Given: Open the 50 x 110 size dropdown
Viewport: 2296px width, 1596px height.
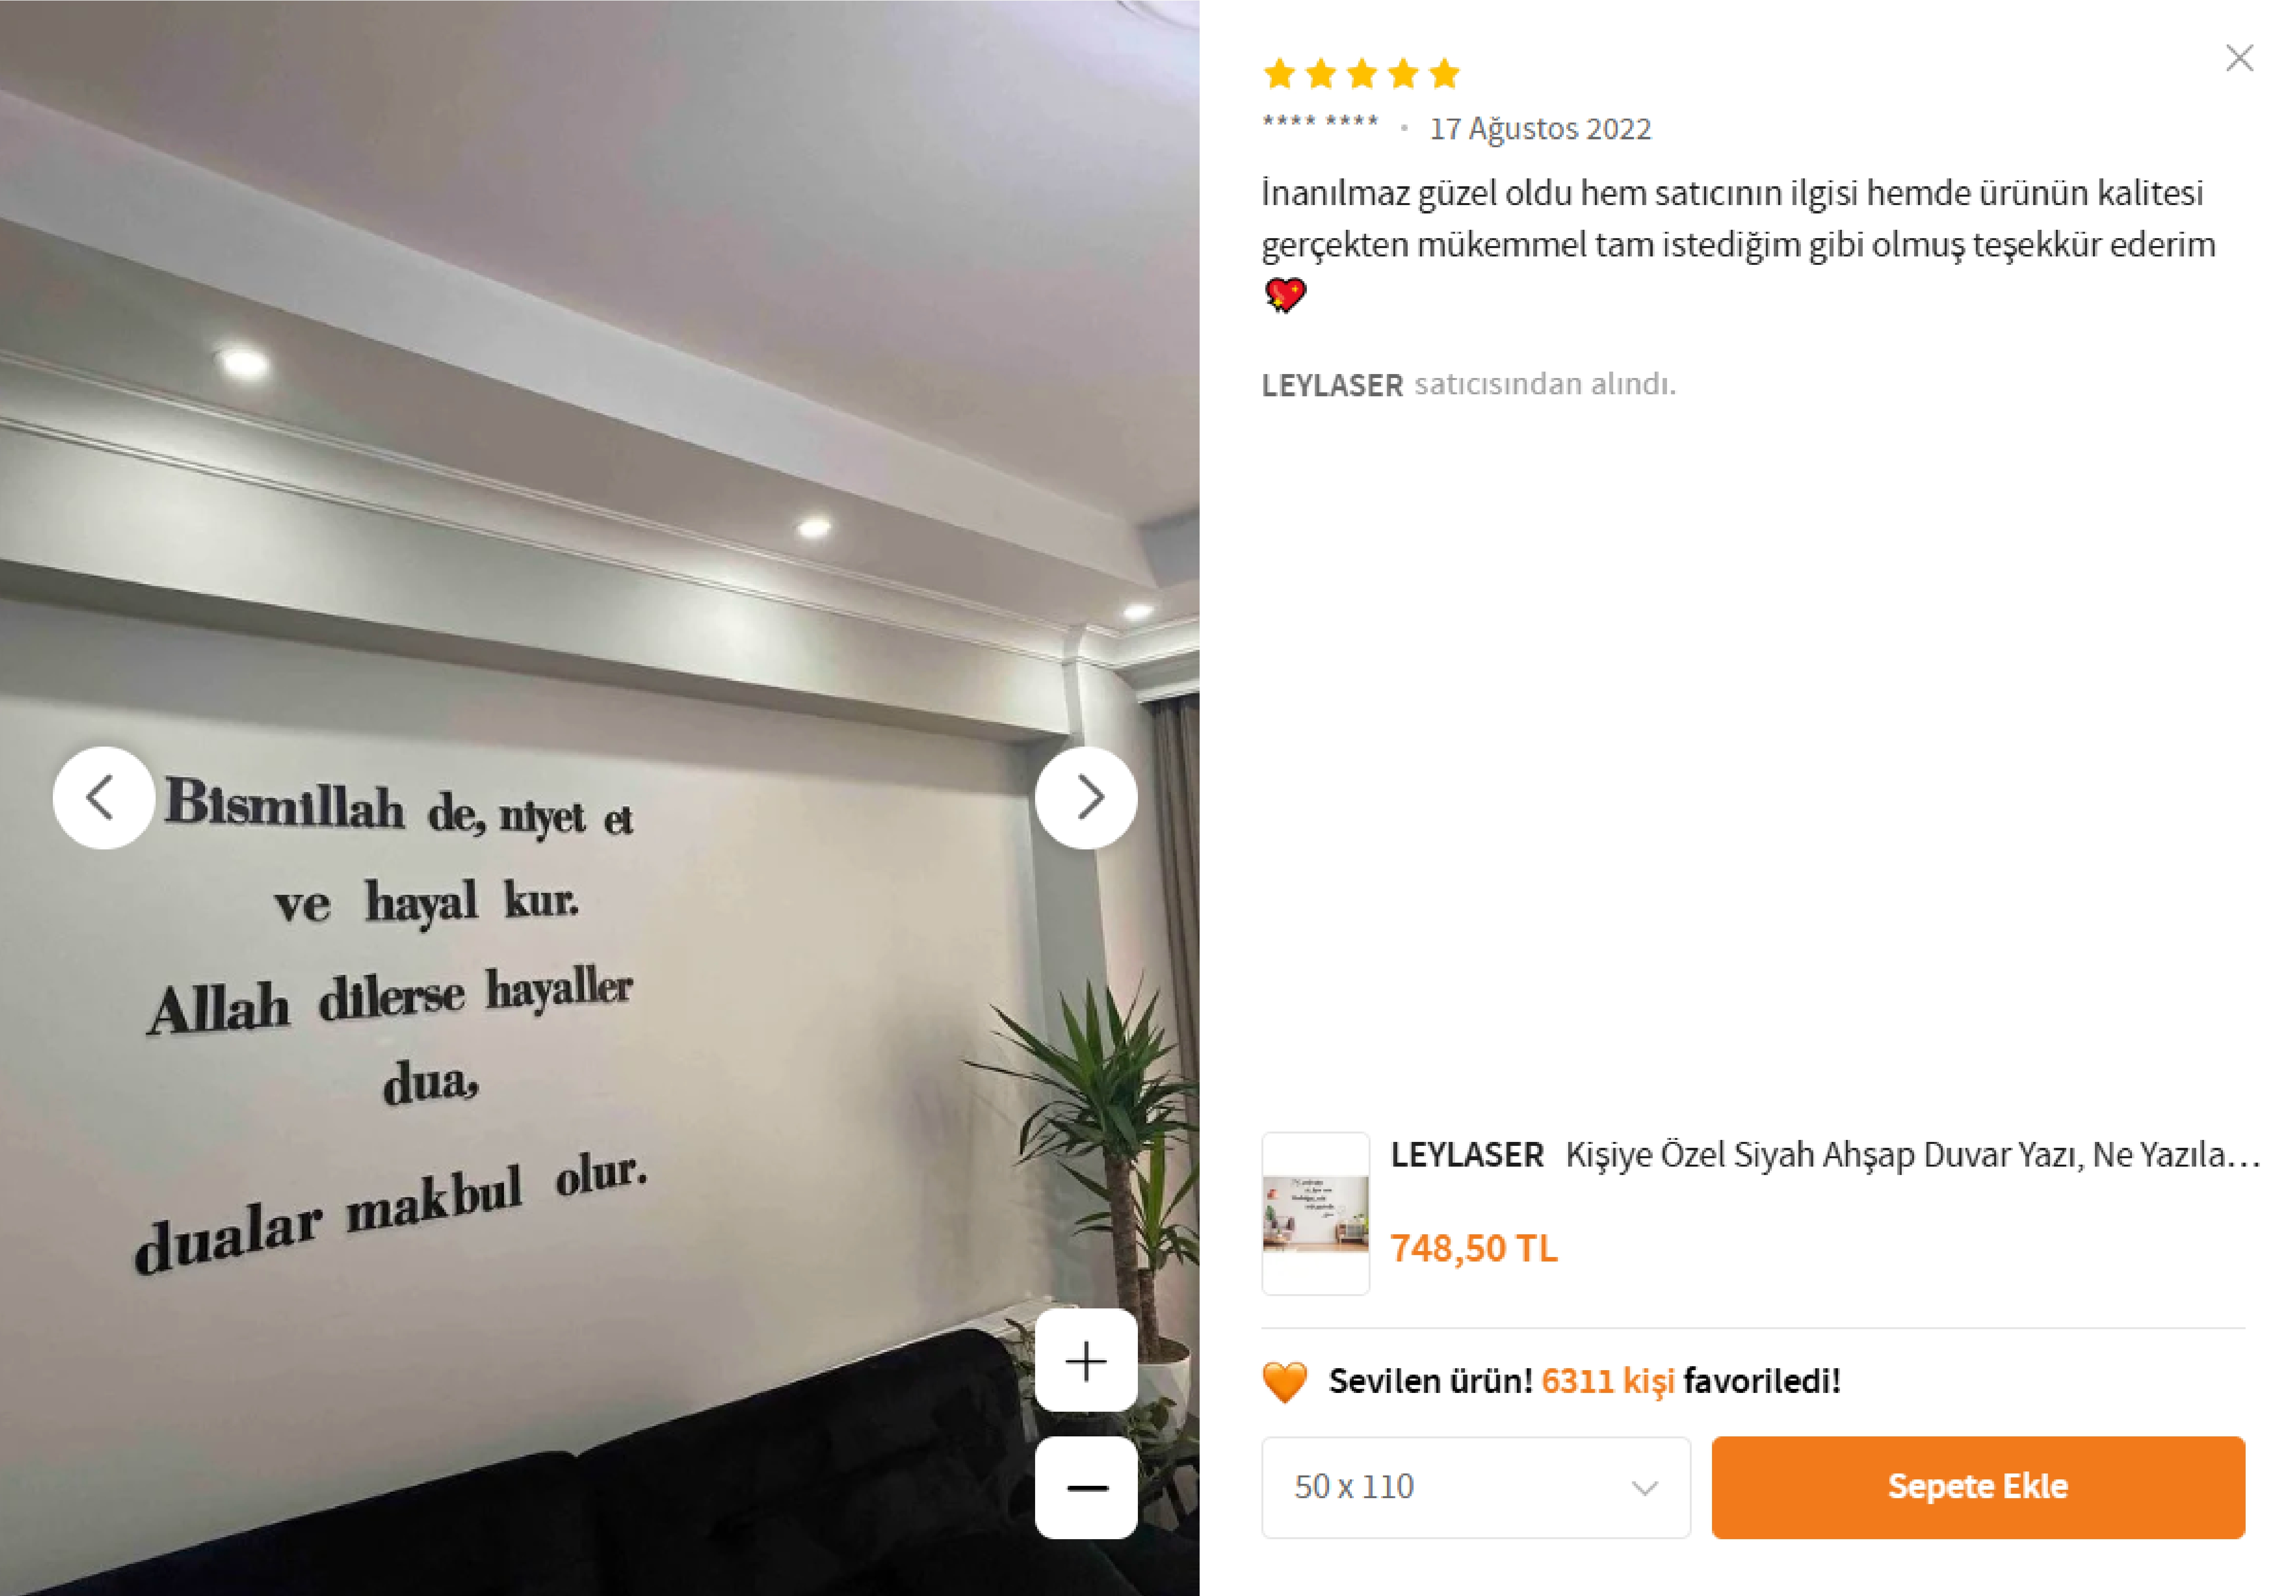Looking at the screenshot, I should [x=1476, y=1487].
